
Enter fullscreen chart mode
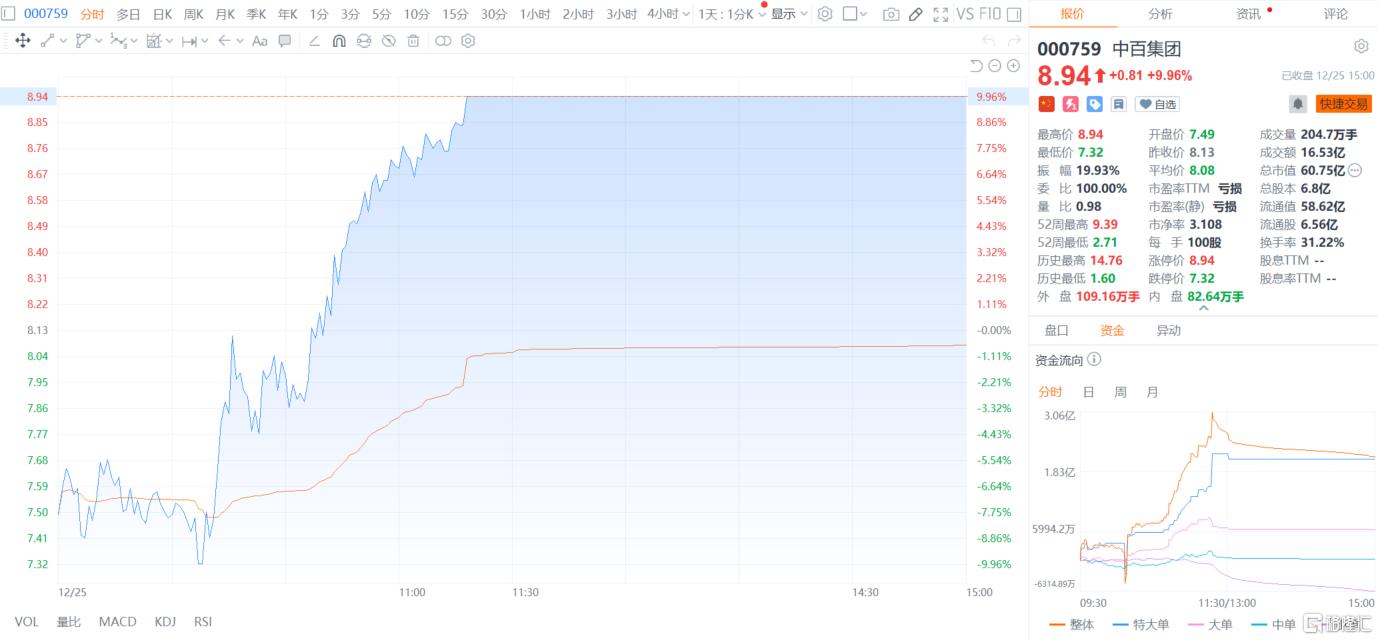pos(940,14)
